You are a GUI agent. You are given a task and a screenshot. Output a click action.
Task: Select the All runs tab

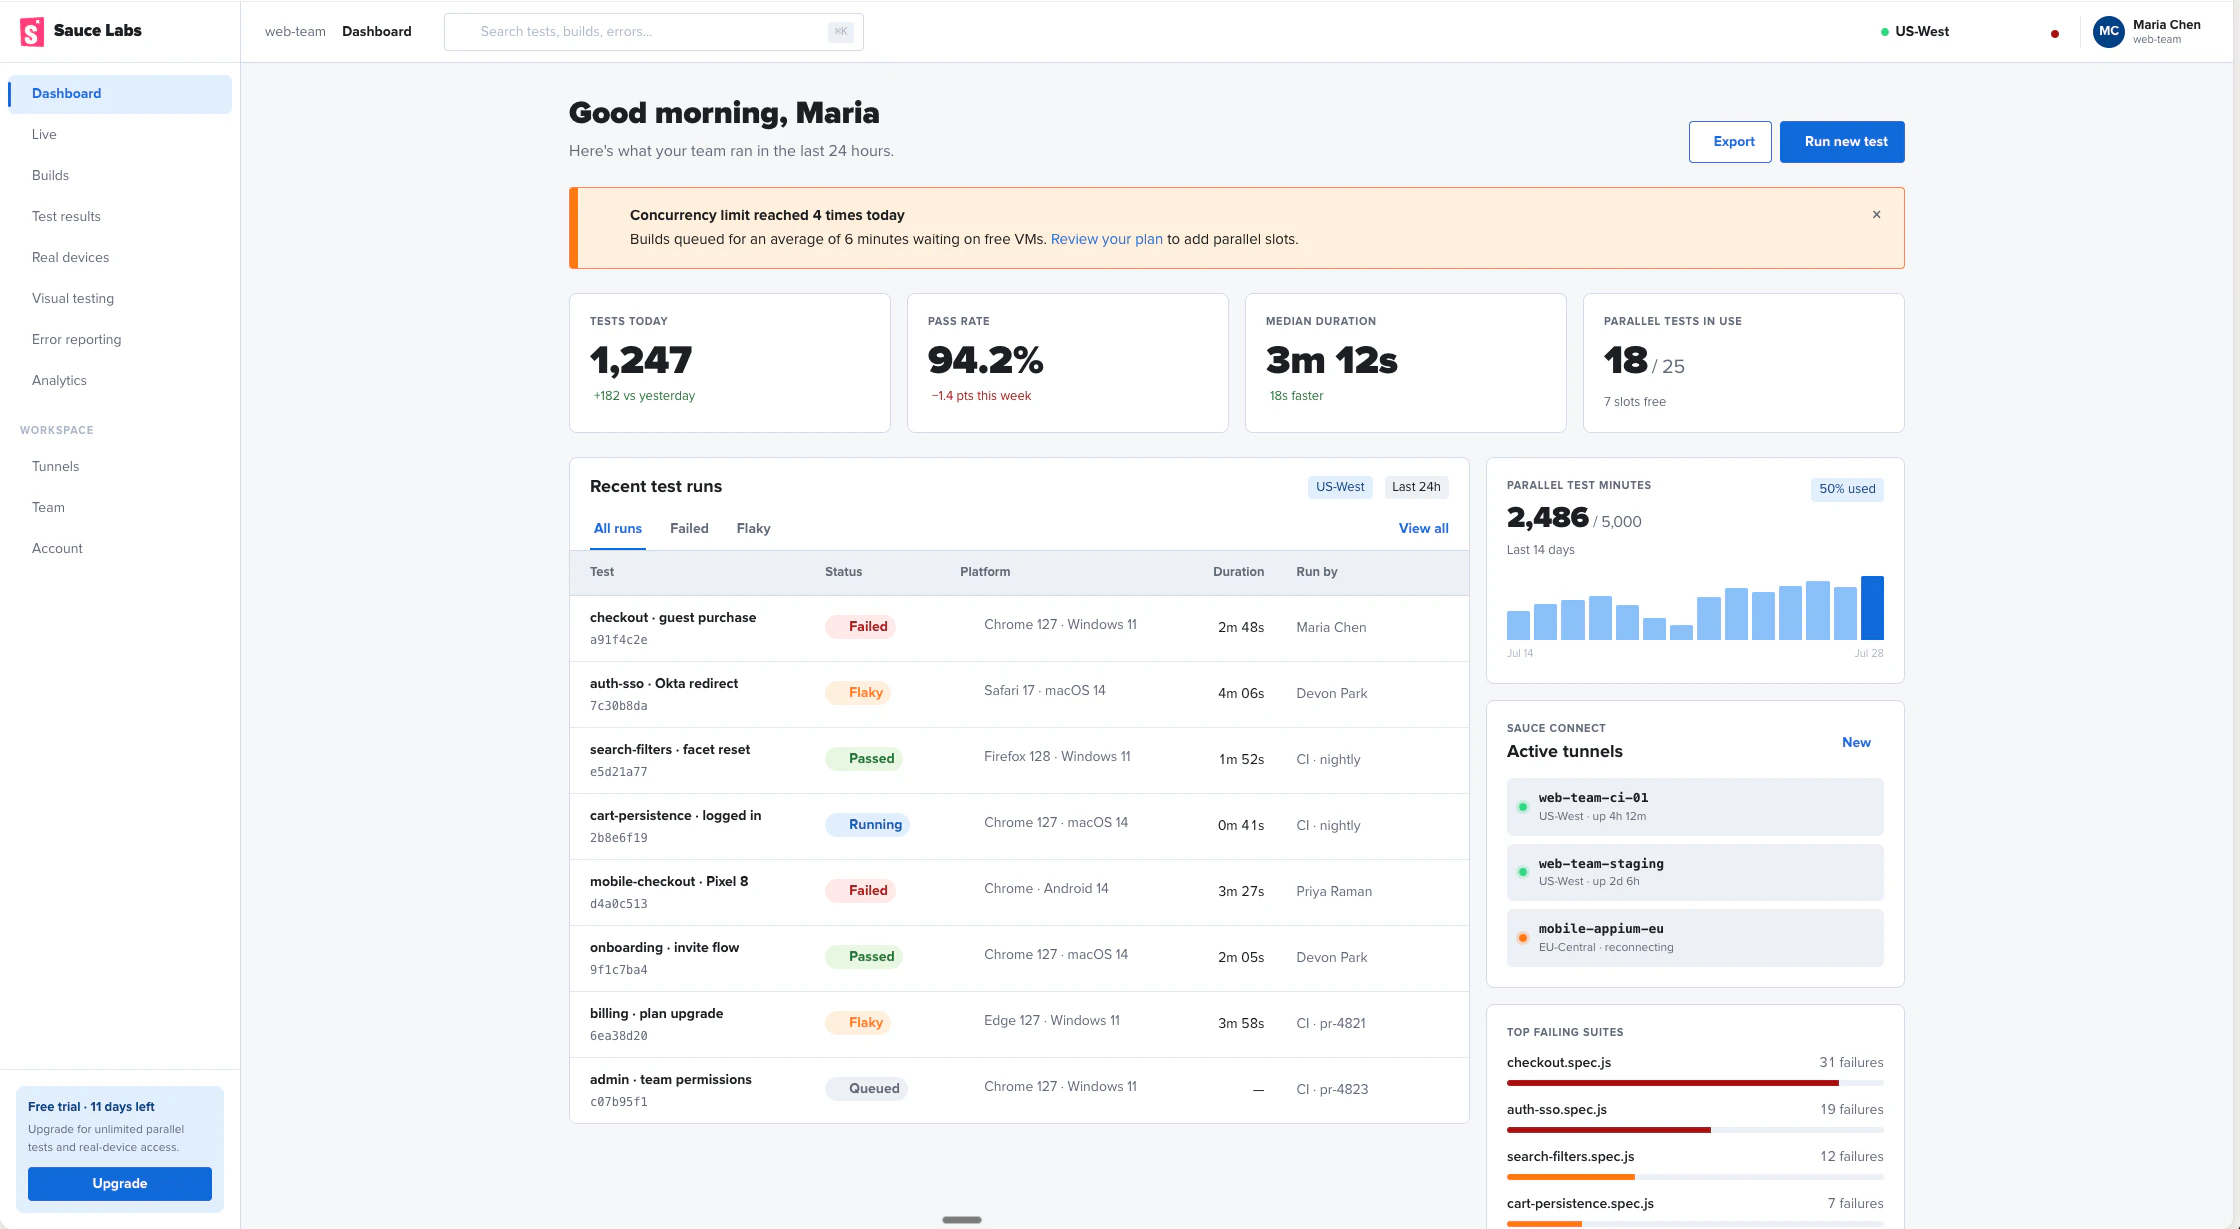pyautogui.click(x=618, y=529)
